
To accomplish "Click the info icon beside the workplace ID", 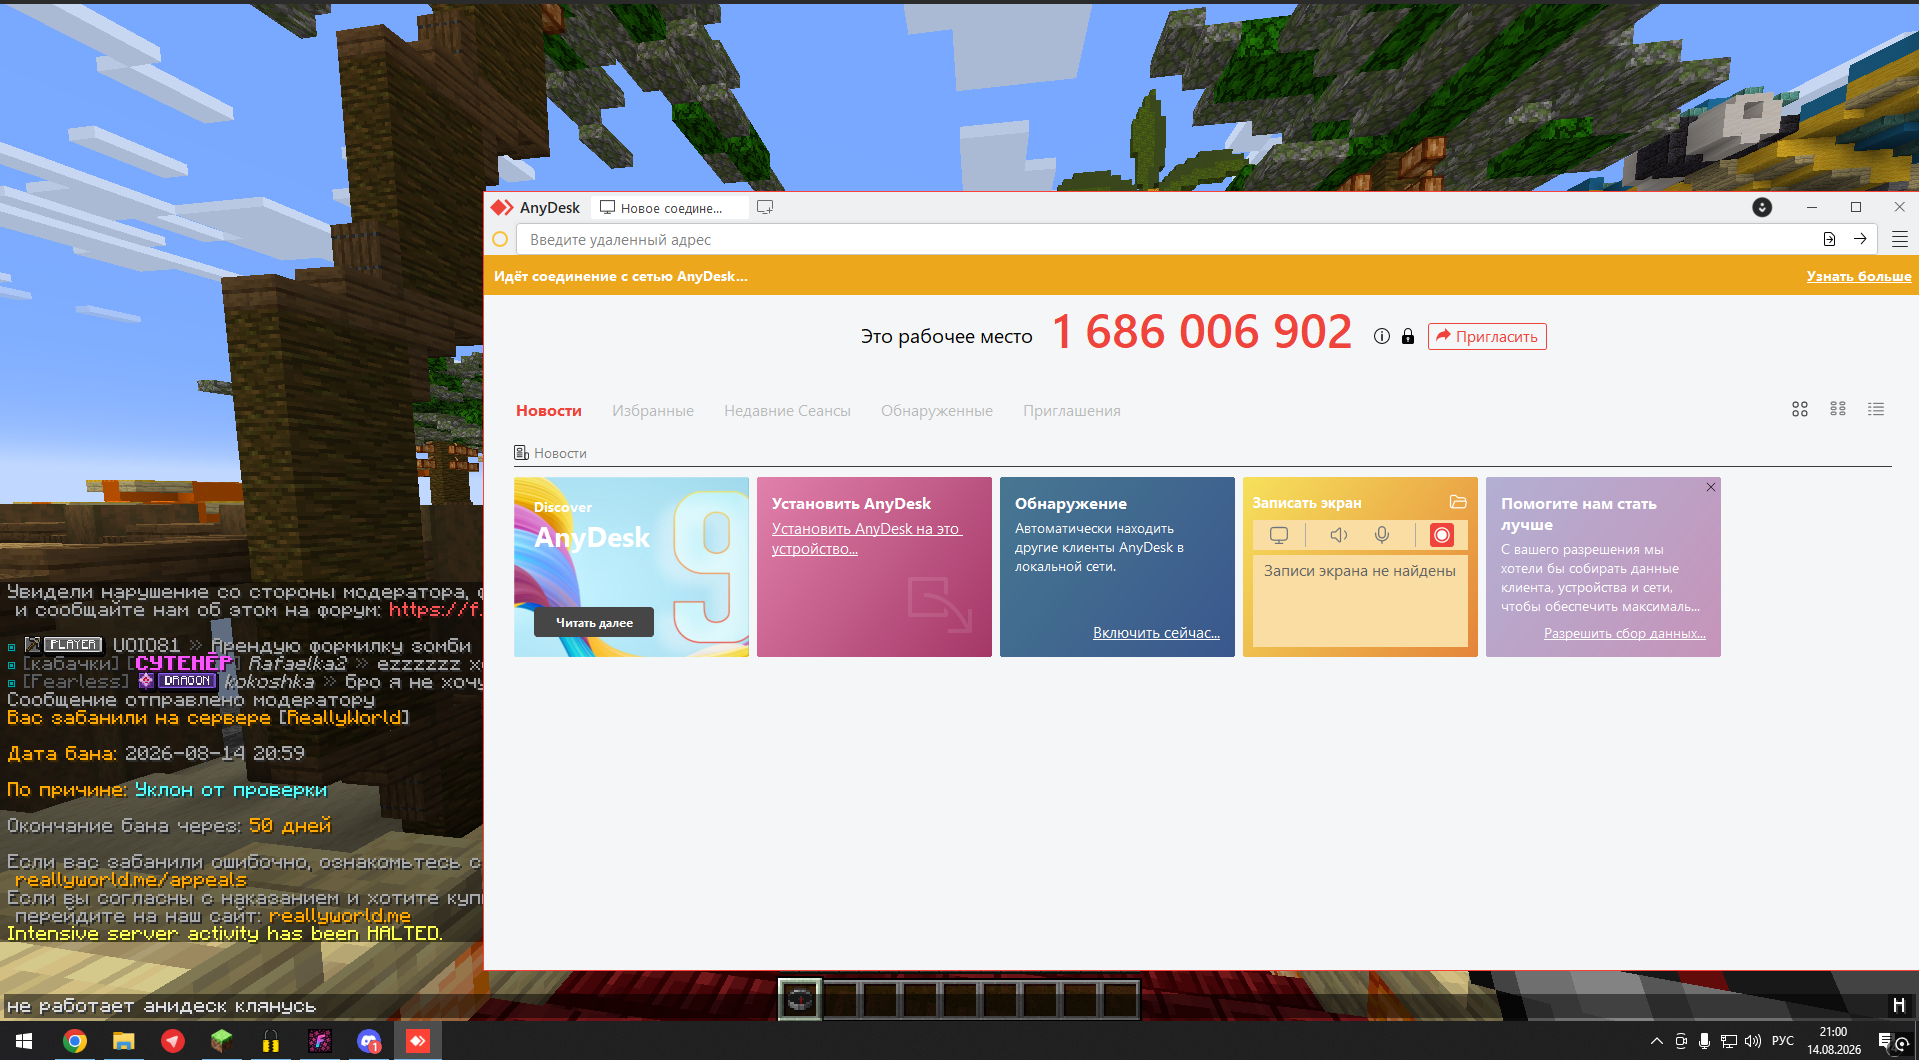I will tap(1382, 336).
